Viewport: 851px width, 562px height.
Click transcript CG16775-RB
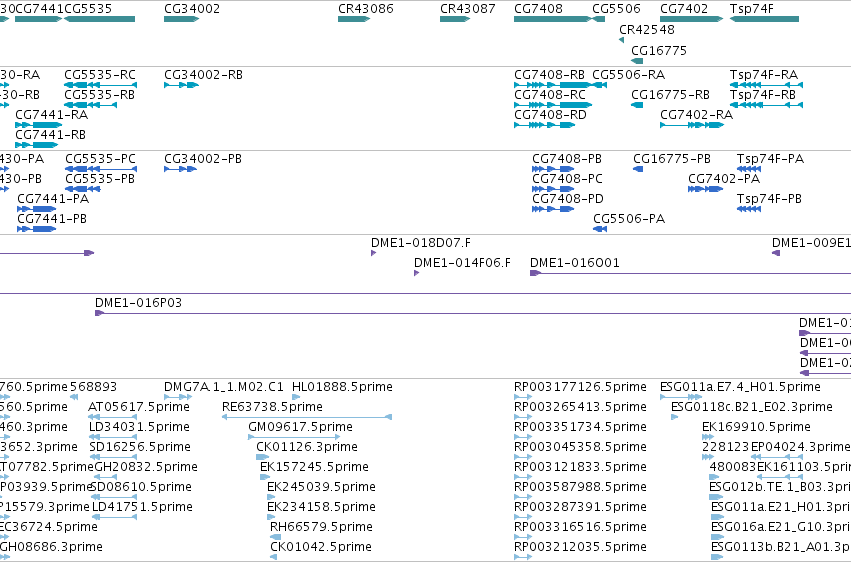click(637, 105)
